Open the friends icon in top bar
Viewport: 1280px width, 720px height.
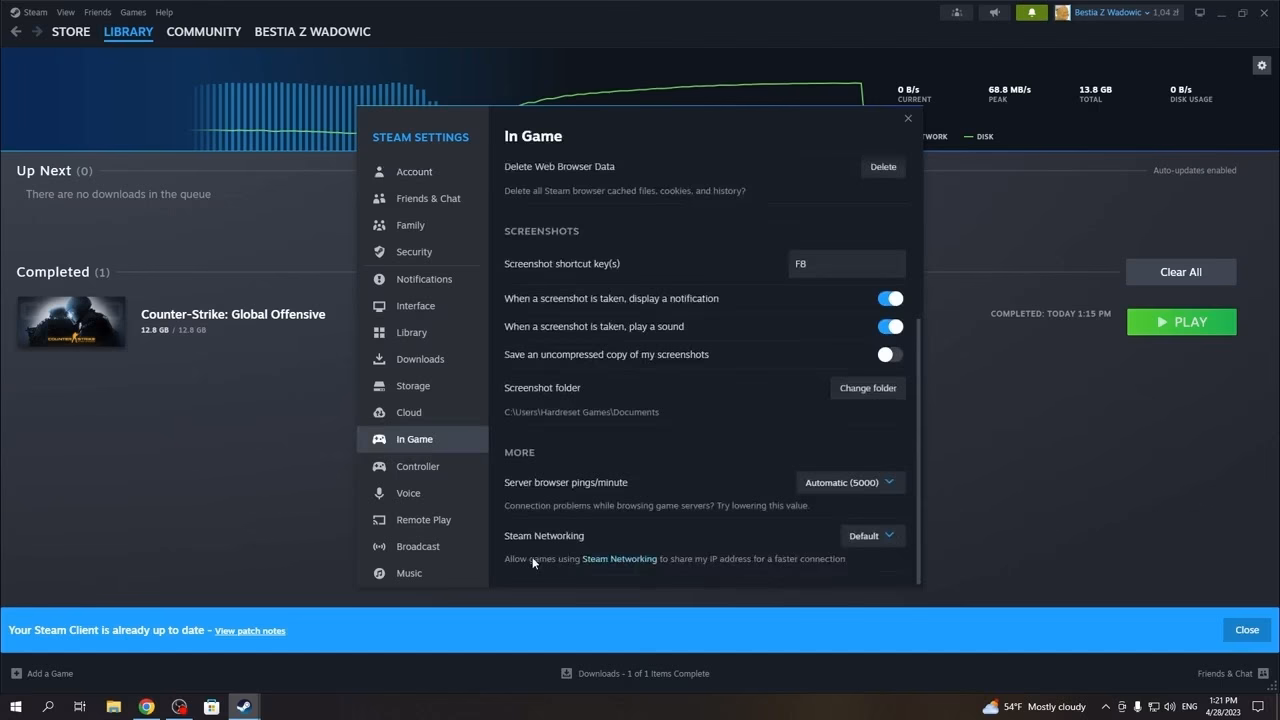(957, 13)
